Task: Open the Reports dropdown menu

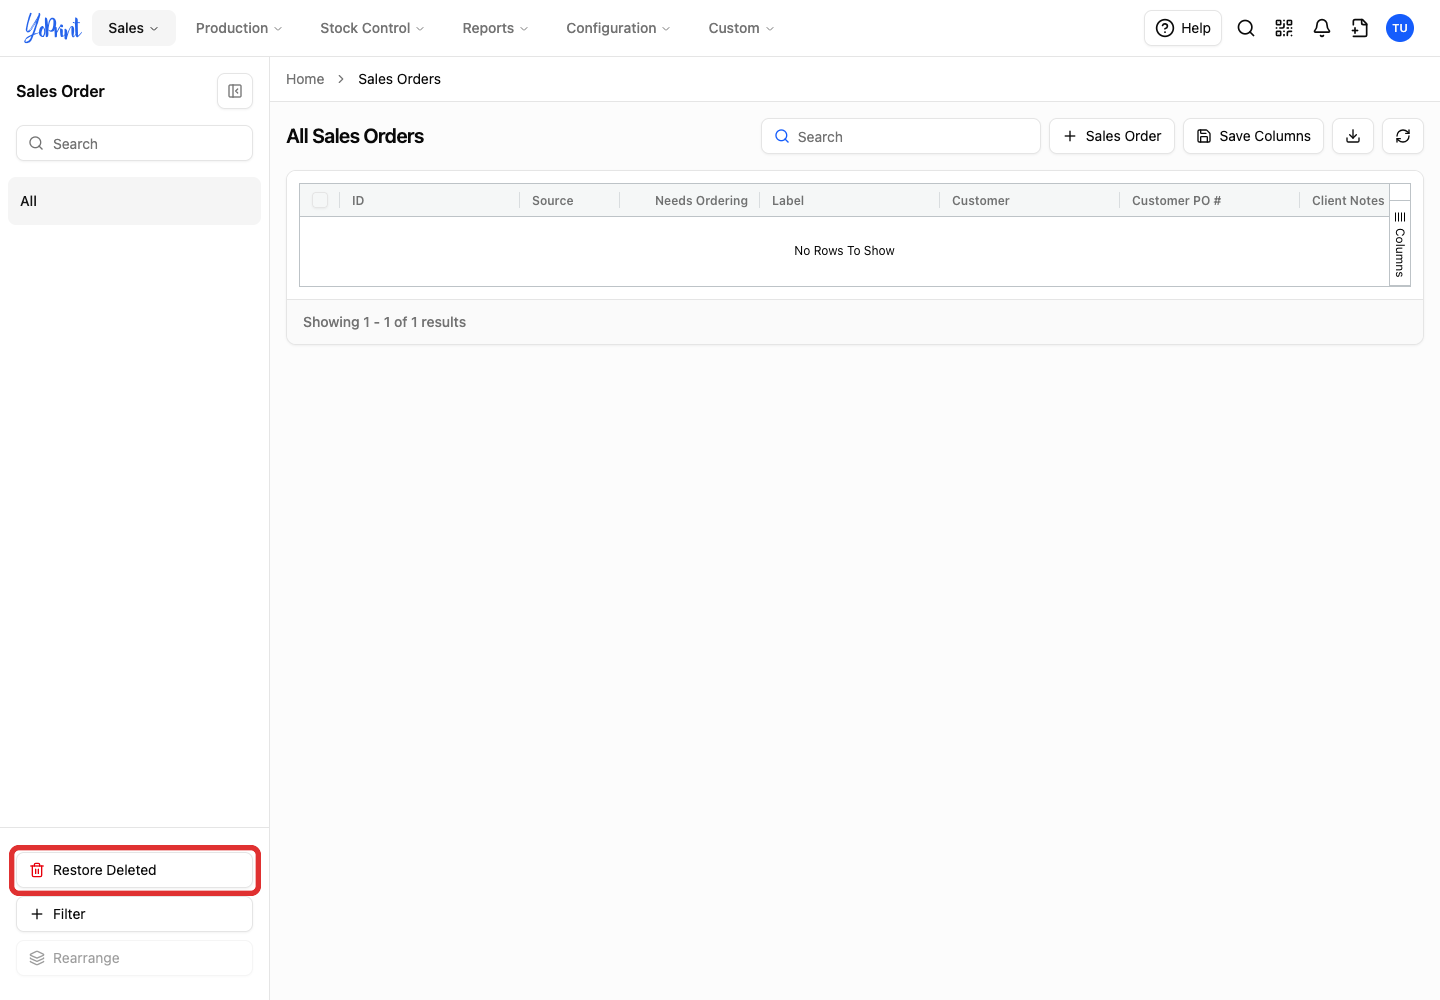Action: click(495, 28)
